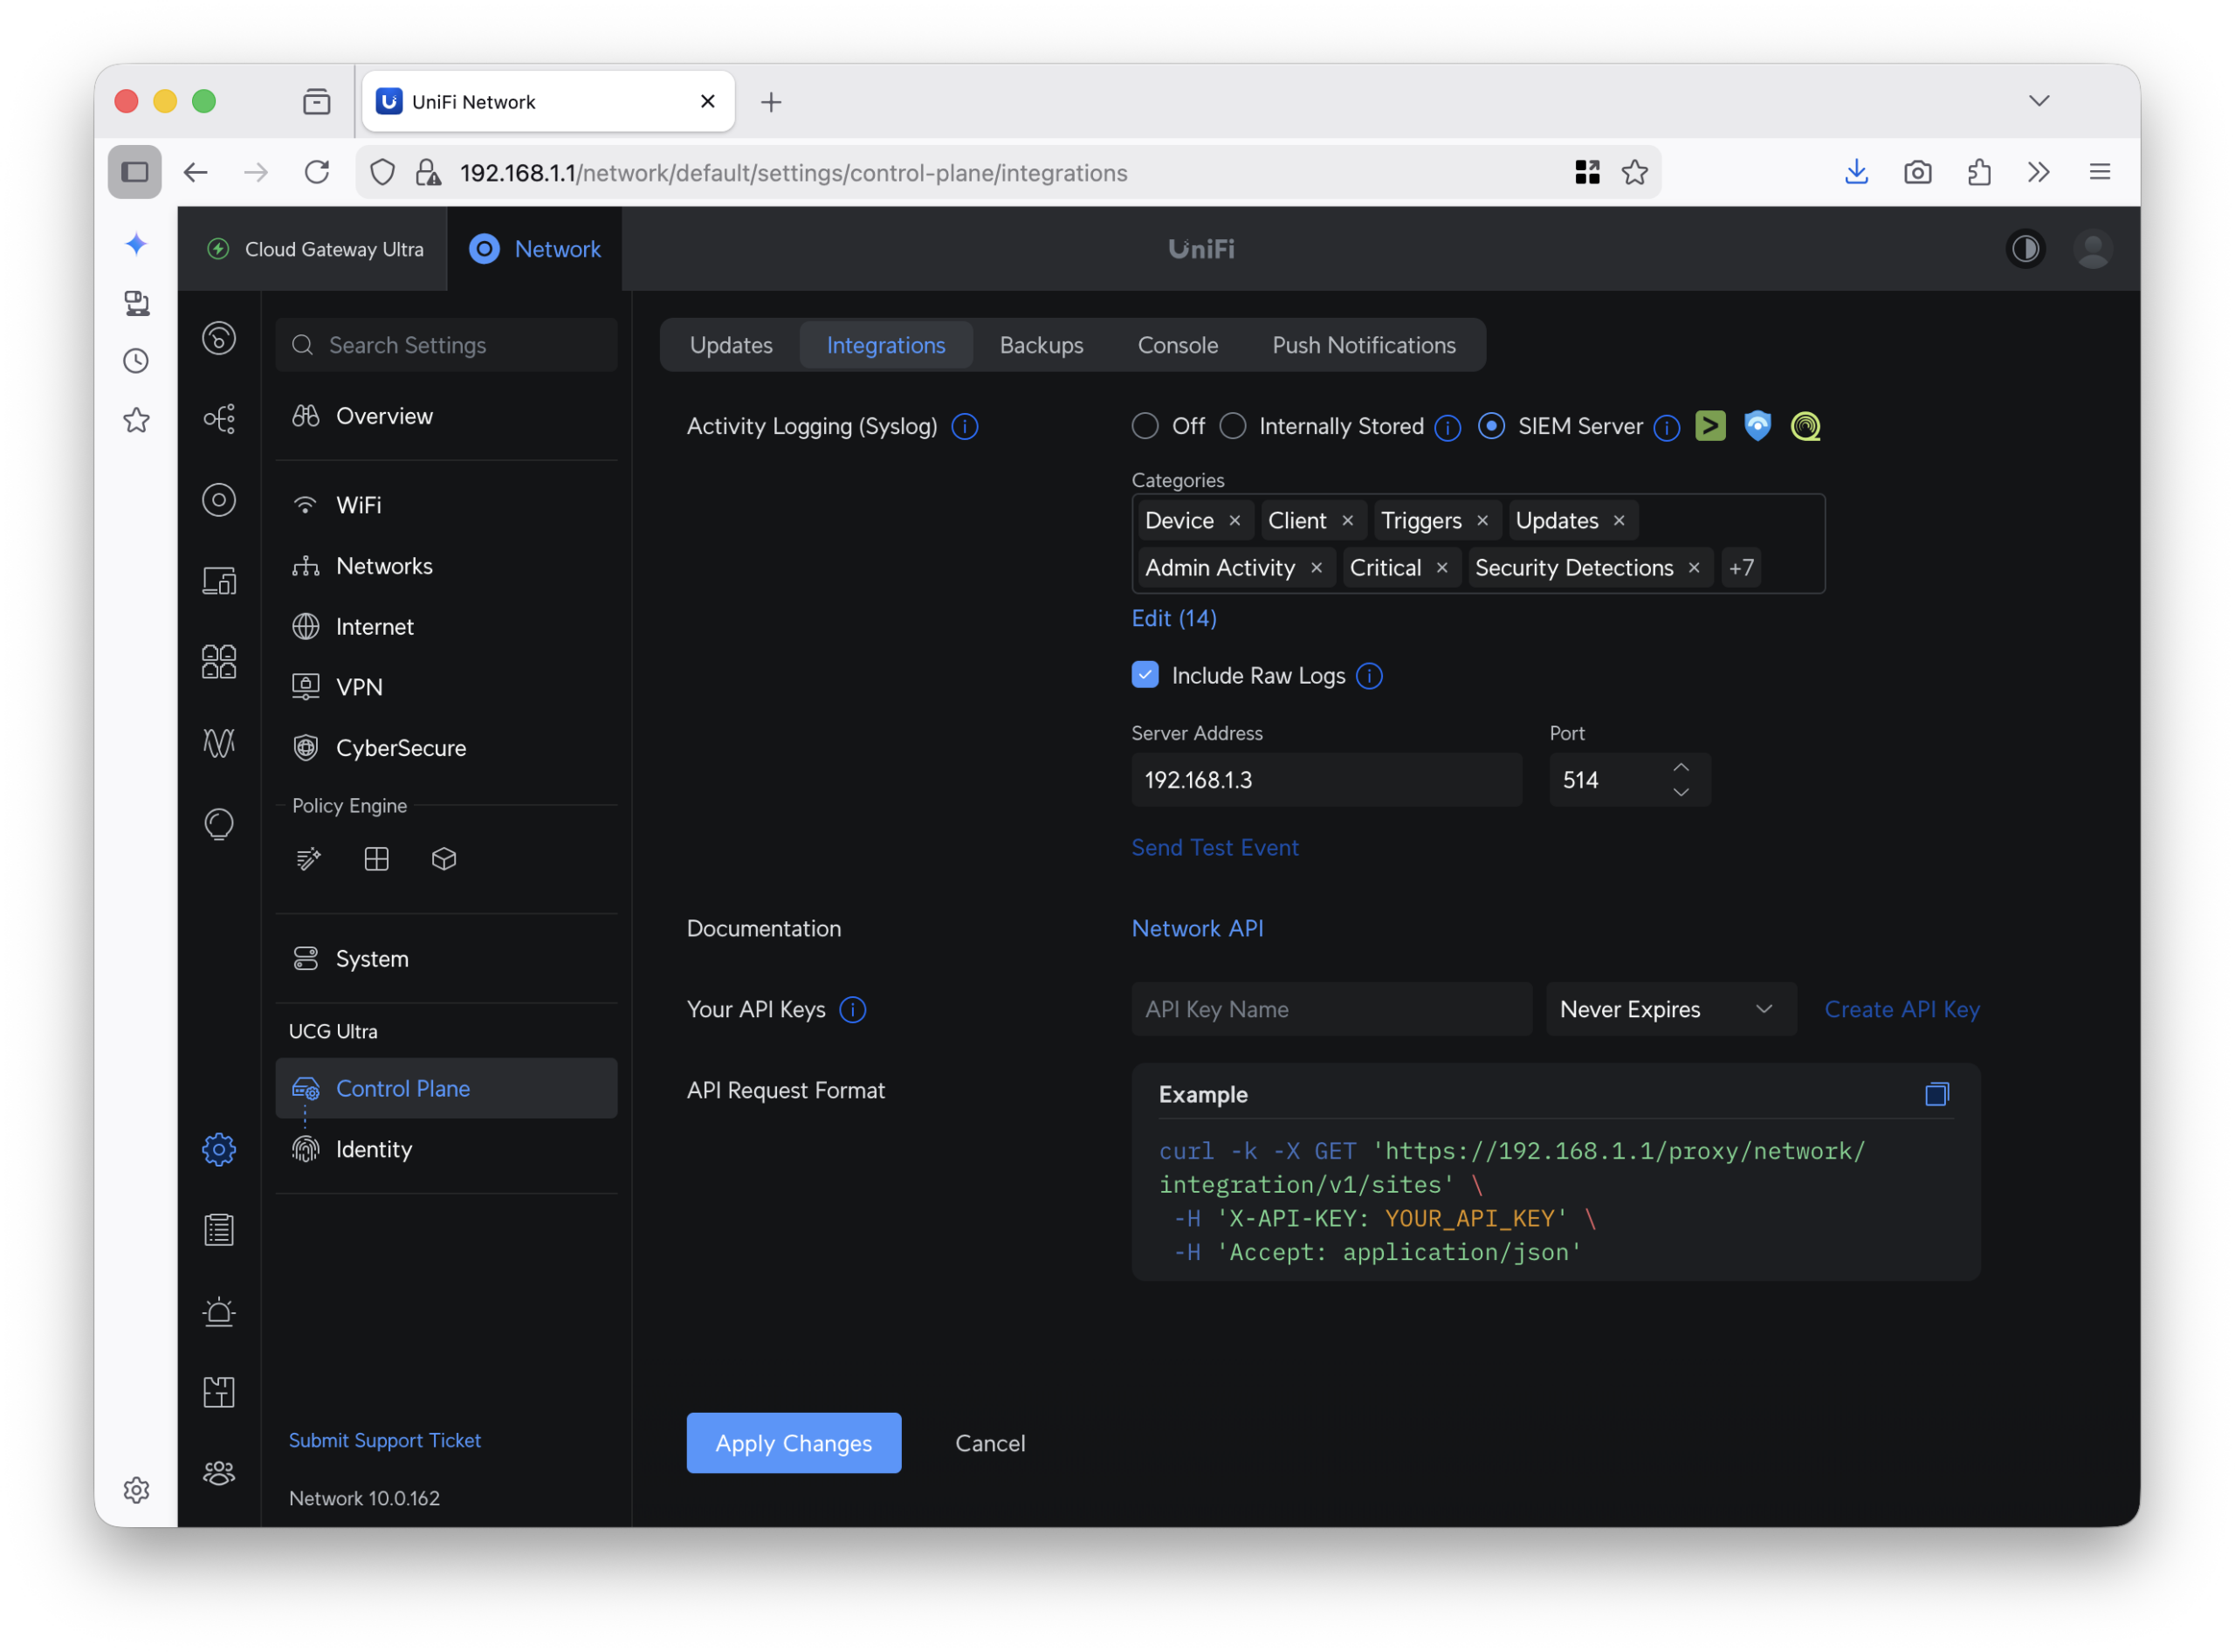The height and width of the screenshot is (1652, 2235).
Task: Open the settings gear in UniFi sidebar
Action: click(219, 1149)
